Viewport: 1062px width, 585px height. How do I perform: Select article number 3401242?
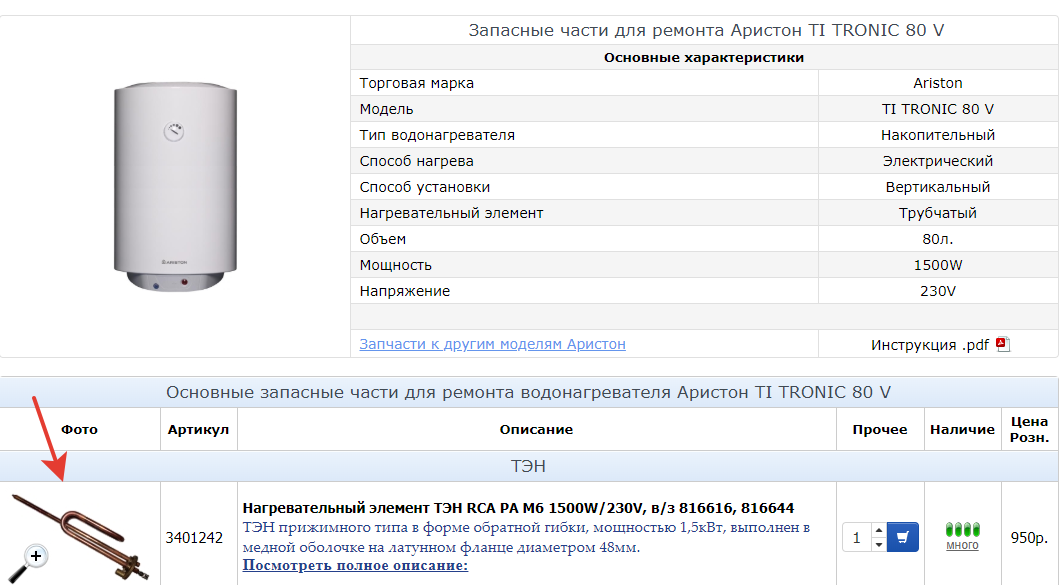click(x=194, y=538)
